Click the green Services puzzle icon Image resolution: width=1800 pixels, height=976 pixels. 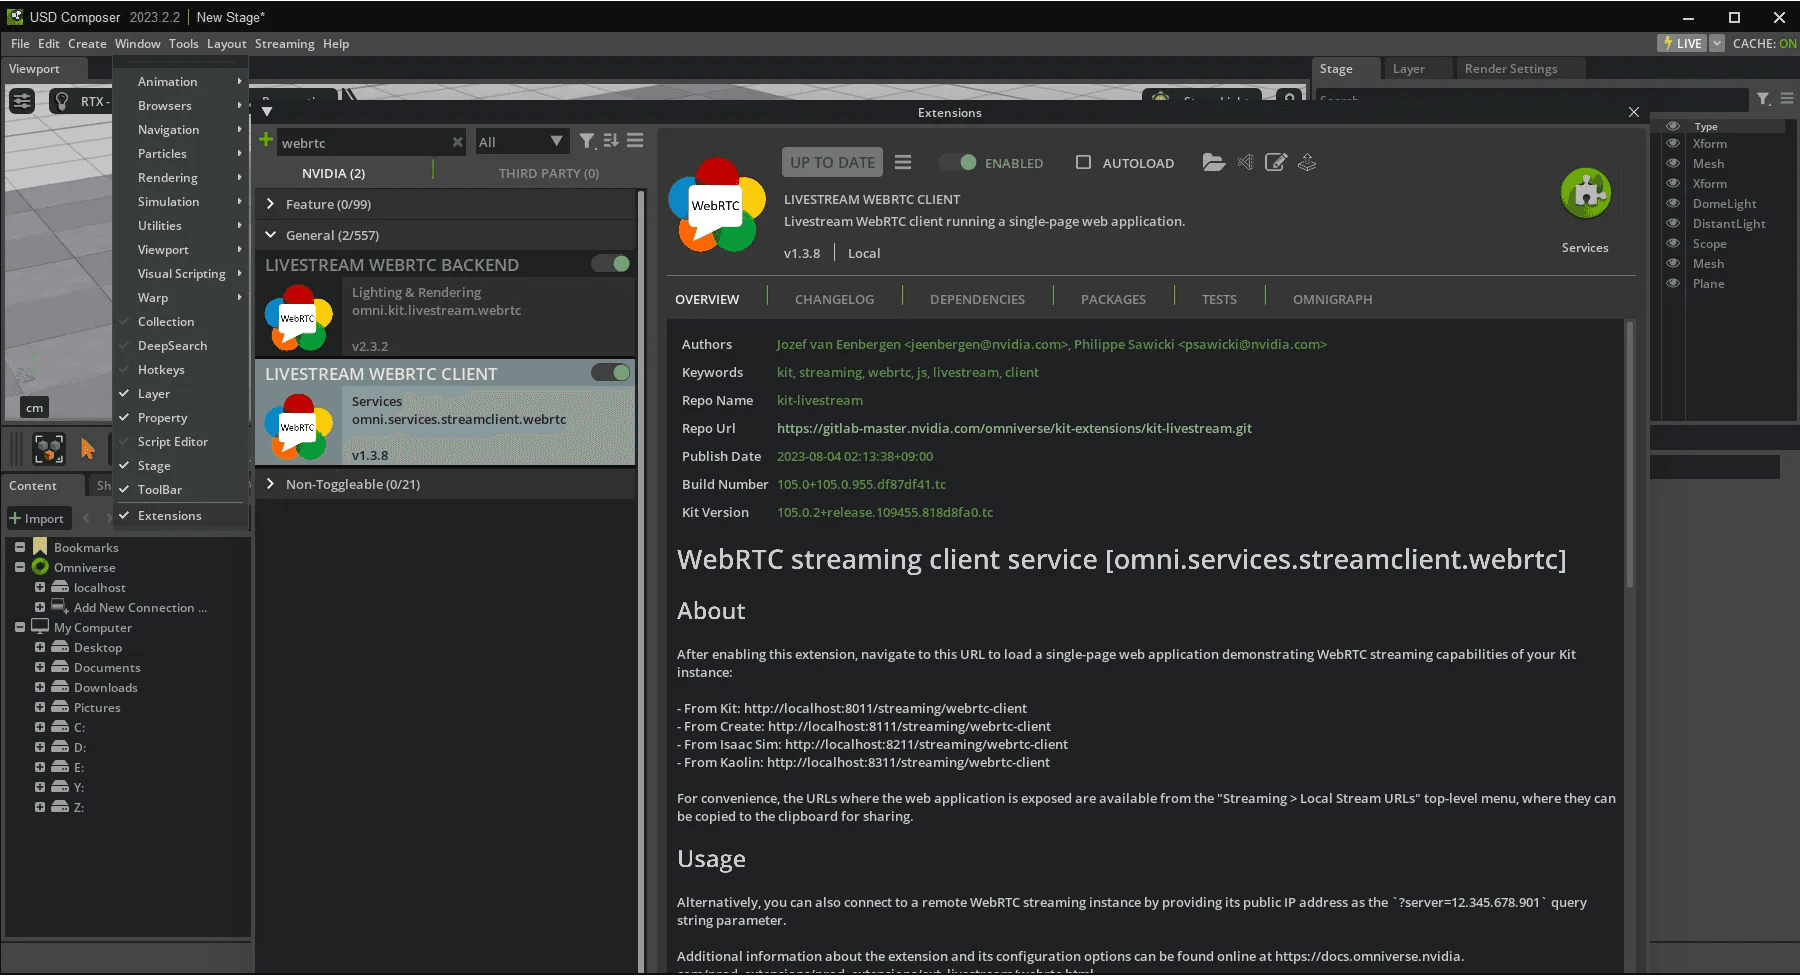tap(1585, 194)
